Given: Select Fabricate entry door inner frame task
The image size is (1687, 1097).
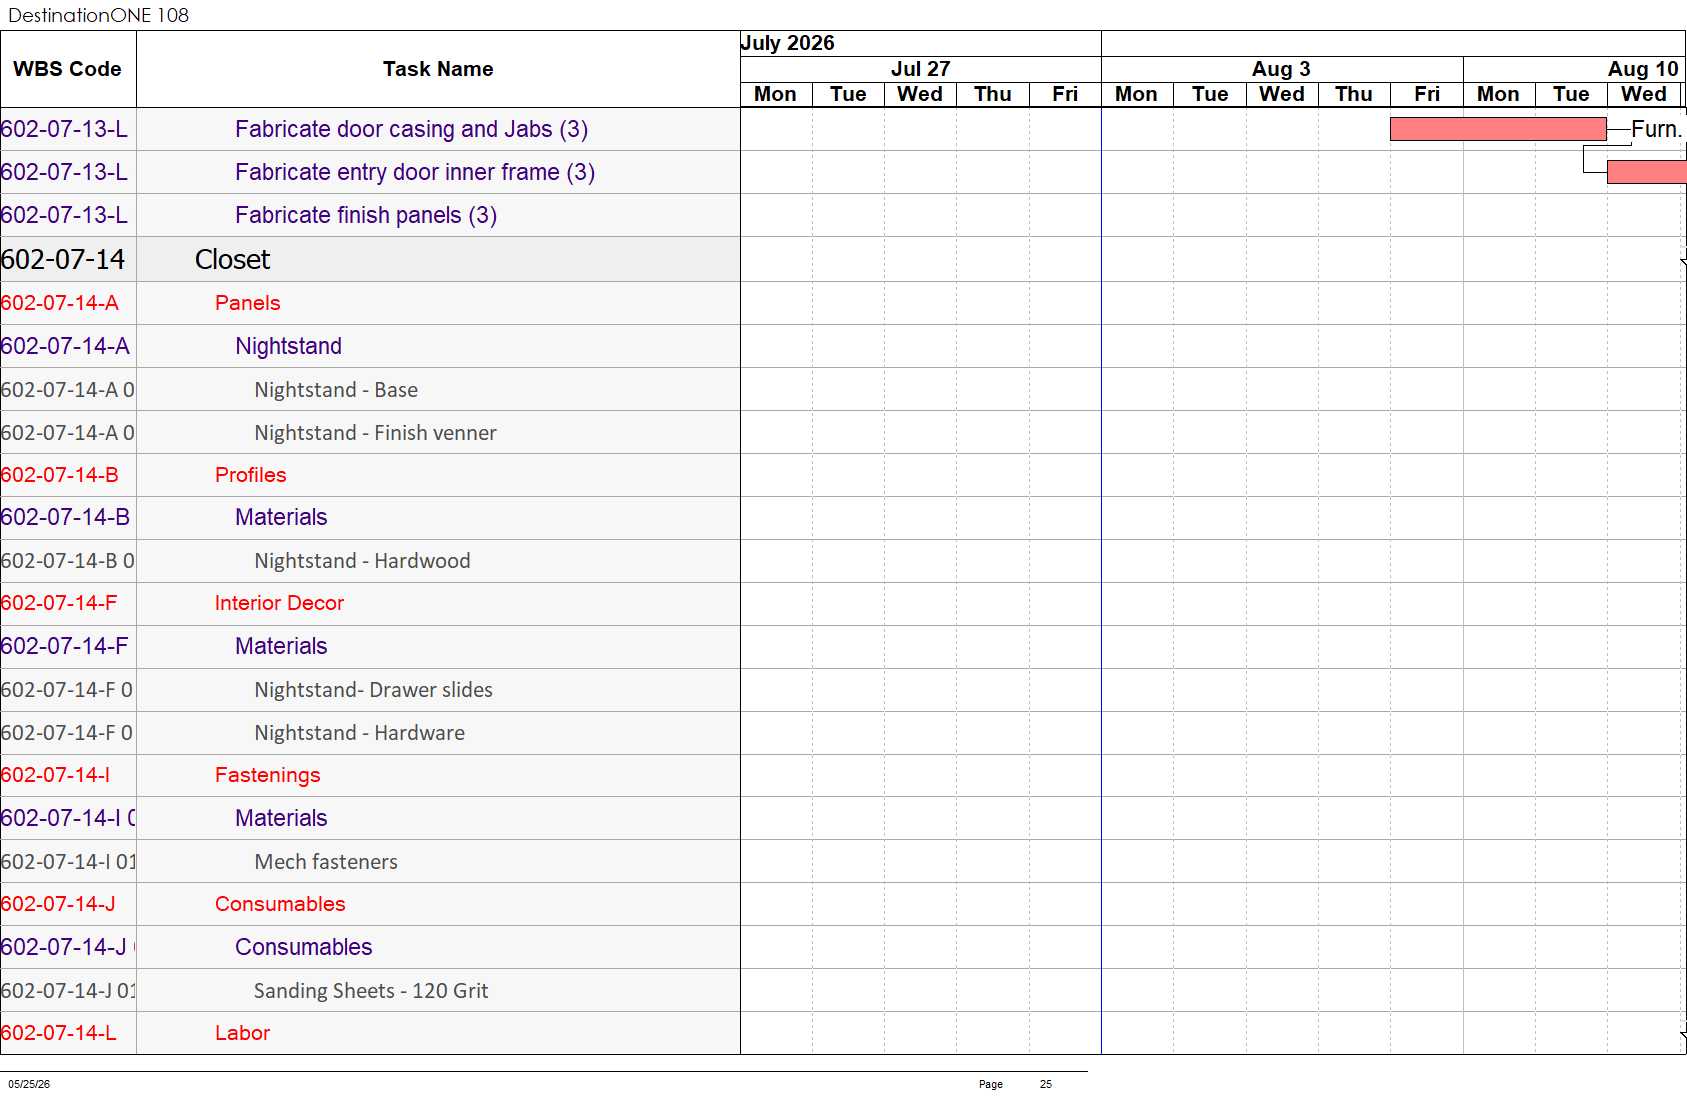Looking at the screenshot, I should pos(415,172).
